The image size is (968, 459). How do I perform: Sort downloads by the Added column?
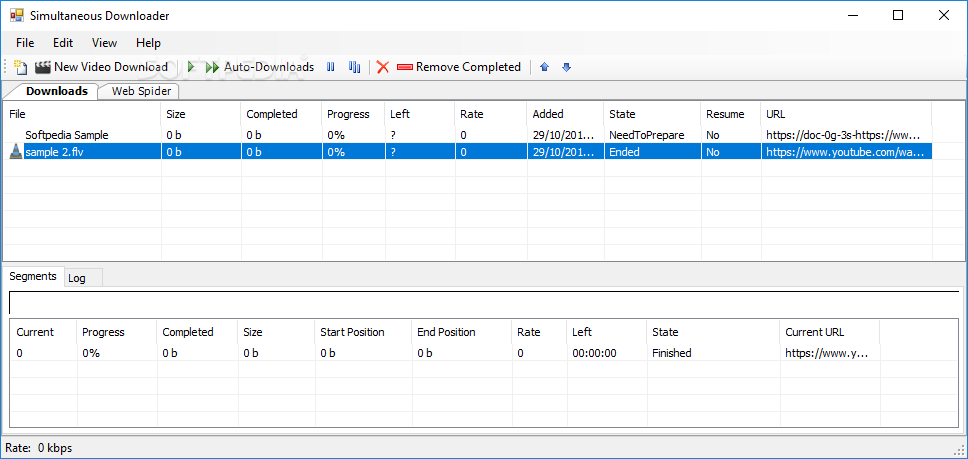coord(566,114)
